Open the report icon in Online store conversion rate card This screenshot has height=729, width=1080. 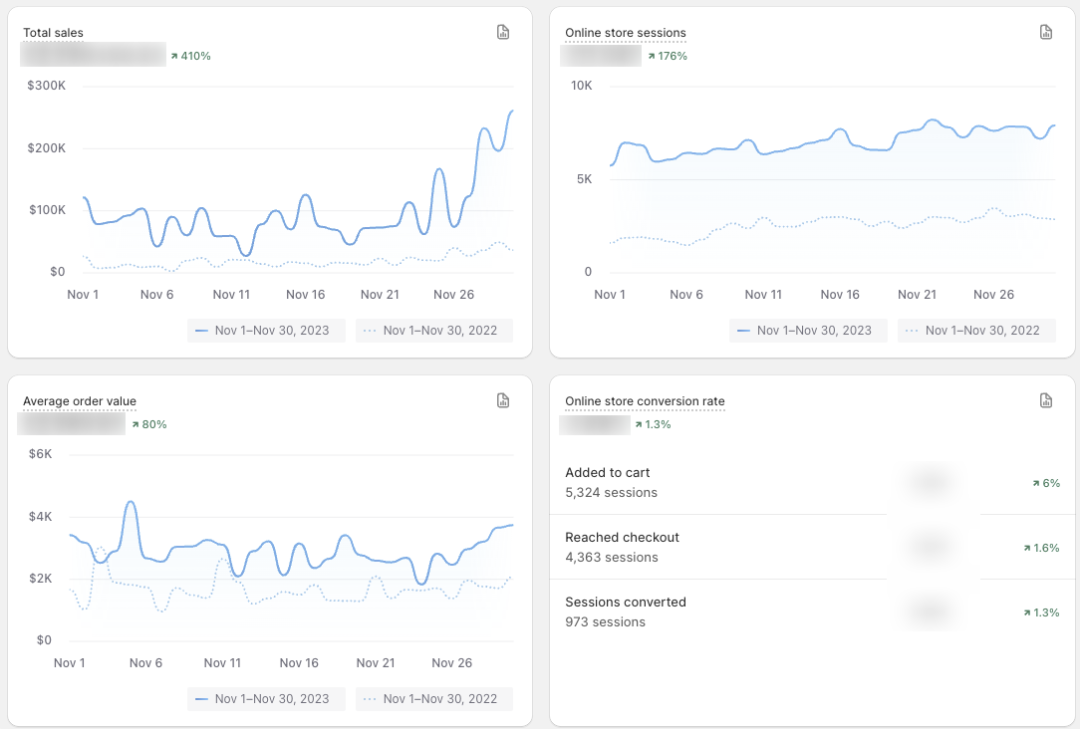point(1046,401)
